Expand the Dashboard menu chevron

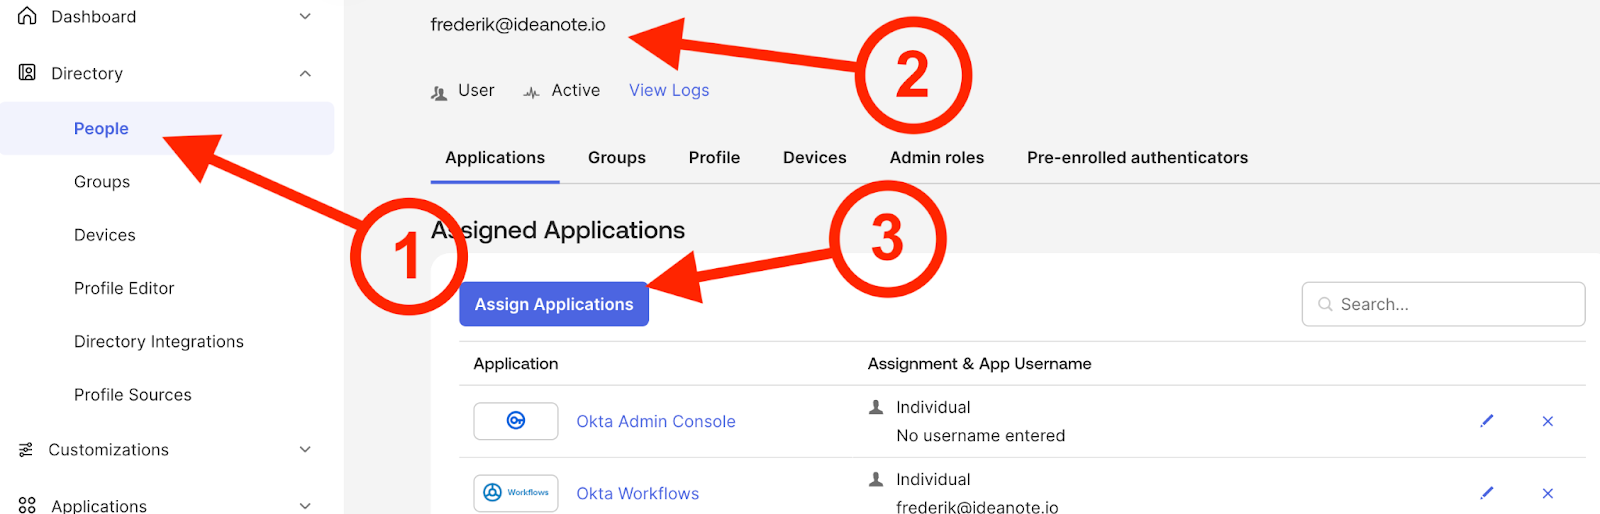click(305, 16)
